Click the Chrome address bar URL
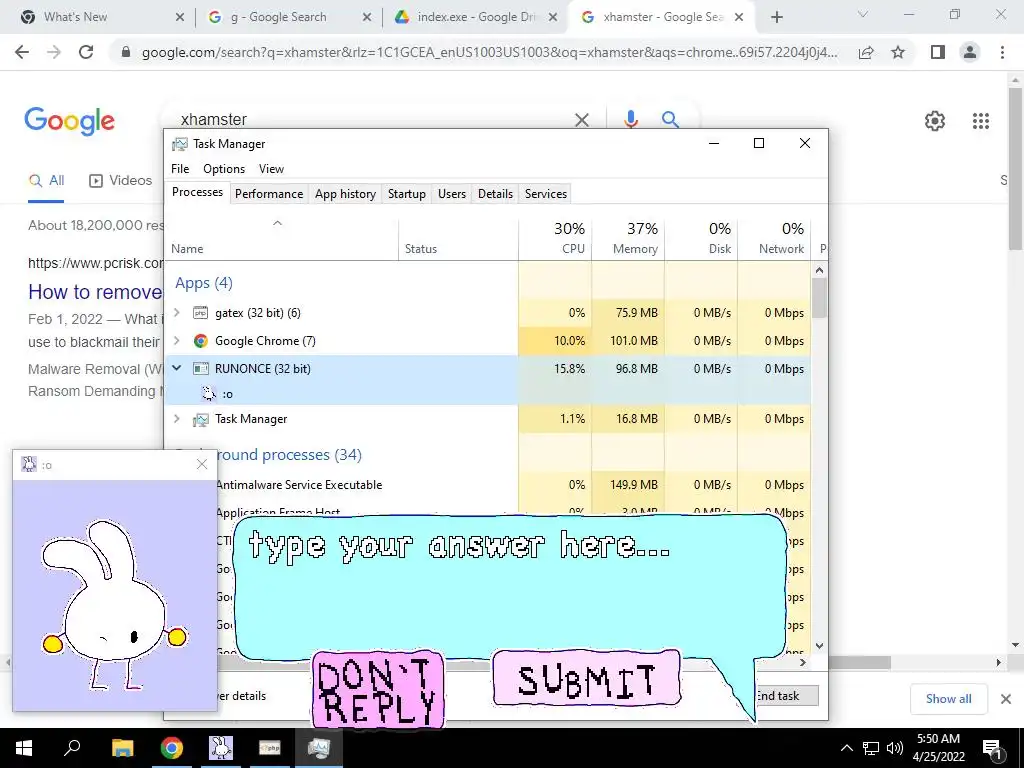The width and height of the screenshot is (1024, 768). coord(489,52)
